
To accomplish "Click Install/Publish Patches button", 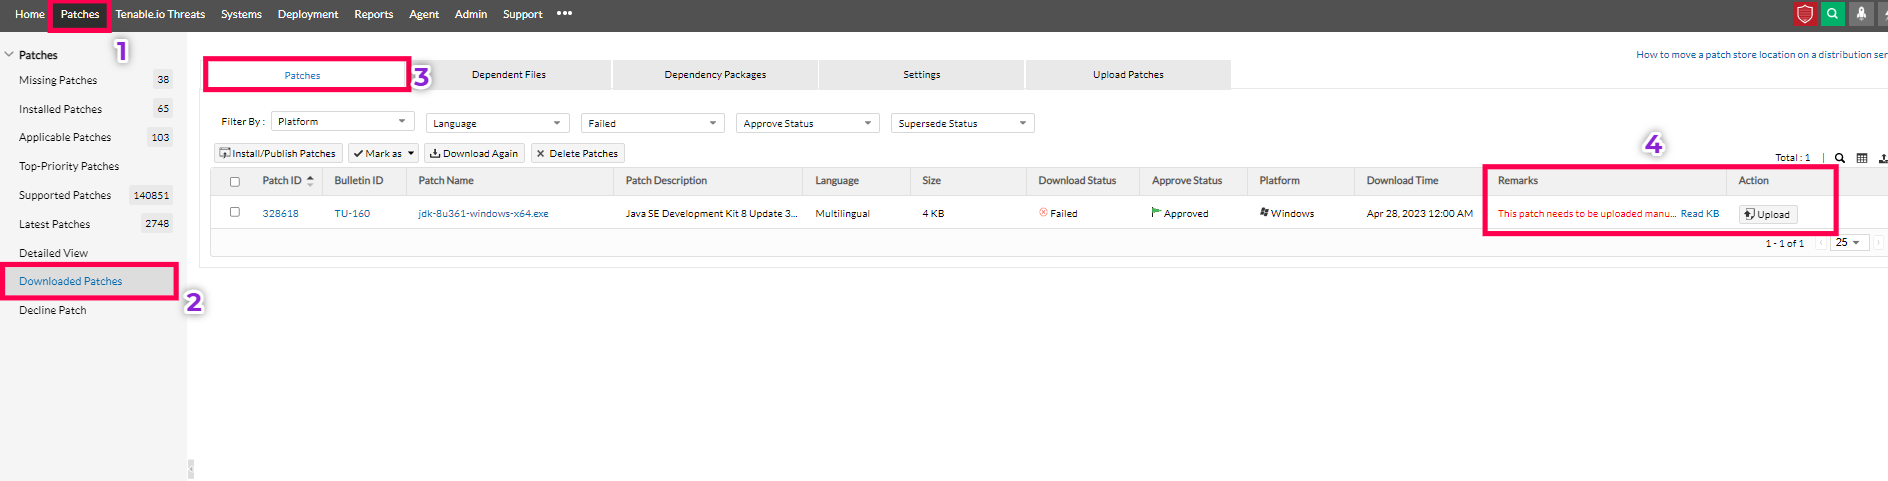I will (278, 153).
